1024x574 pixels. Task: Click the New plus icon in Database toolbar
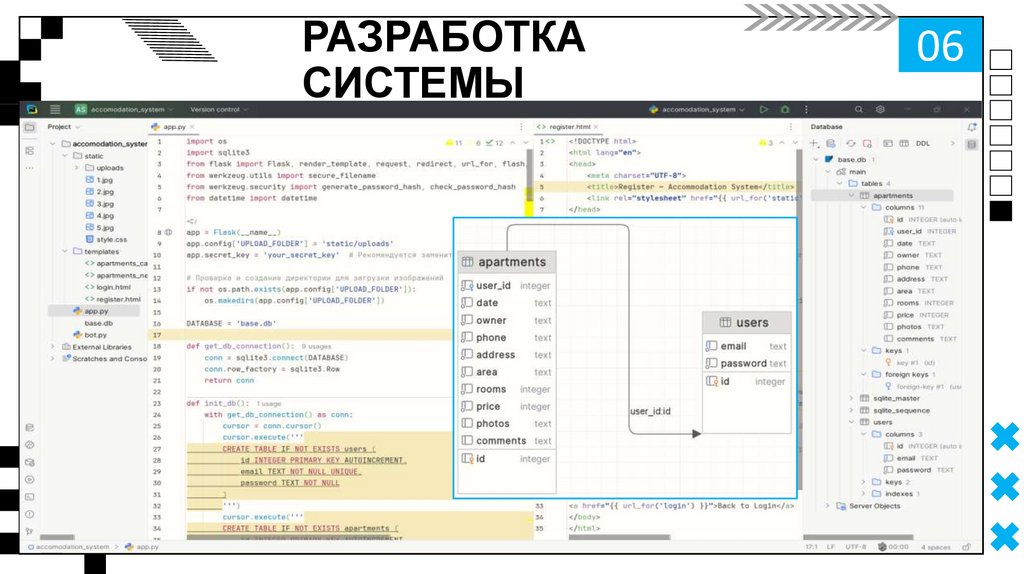(814, 143)
